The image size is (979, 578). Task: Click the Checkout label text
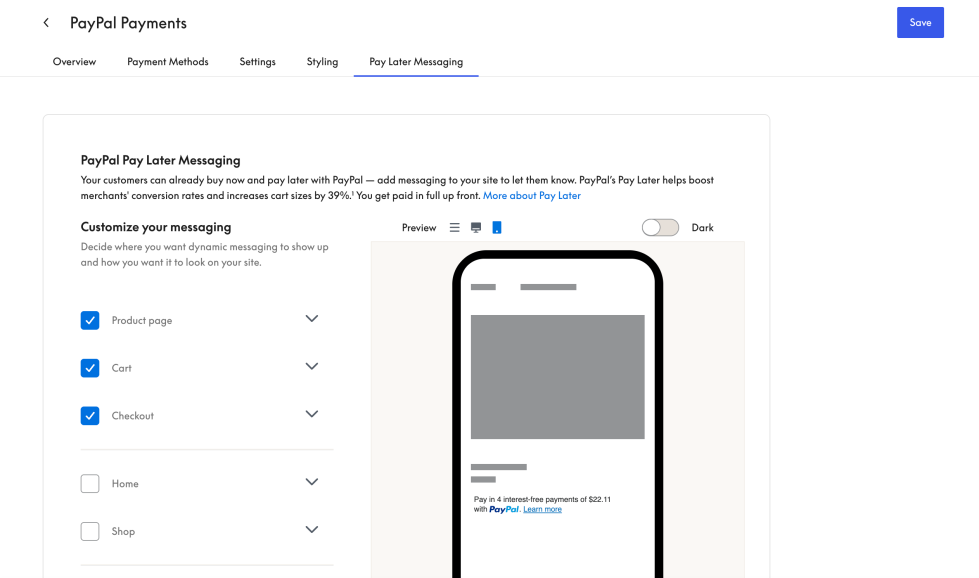(132, 416)
